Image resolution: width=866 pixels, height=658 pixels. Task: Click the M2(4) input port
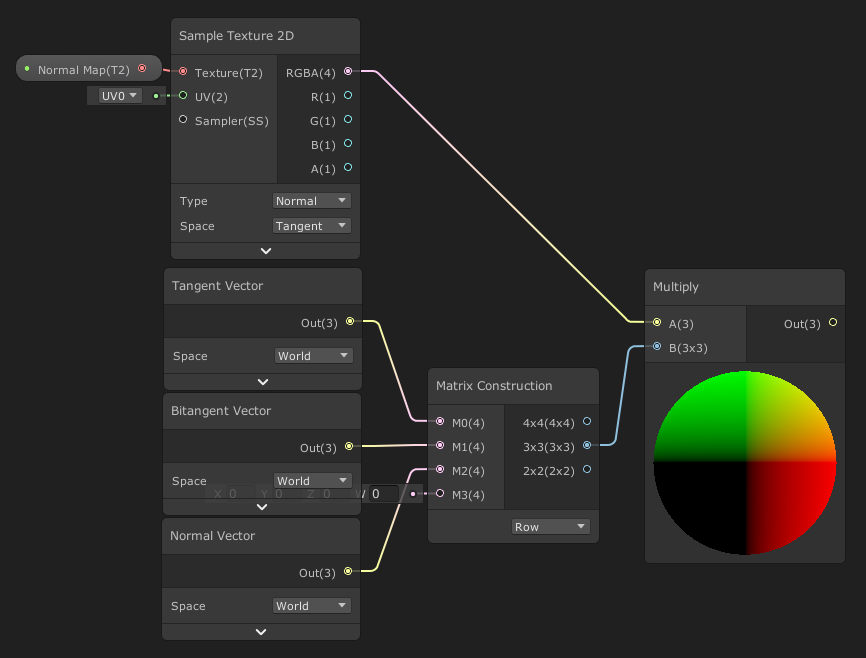(440, 470)
